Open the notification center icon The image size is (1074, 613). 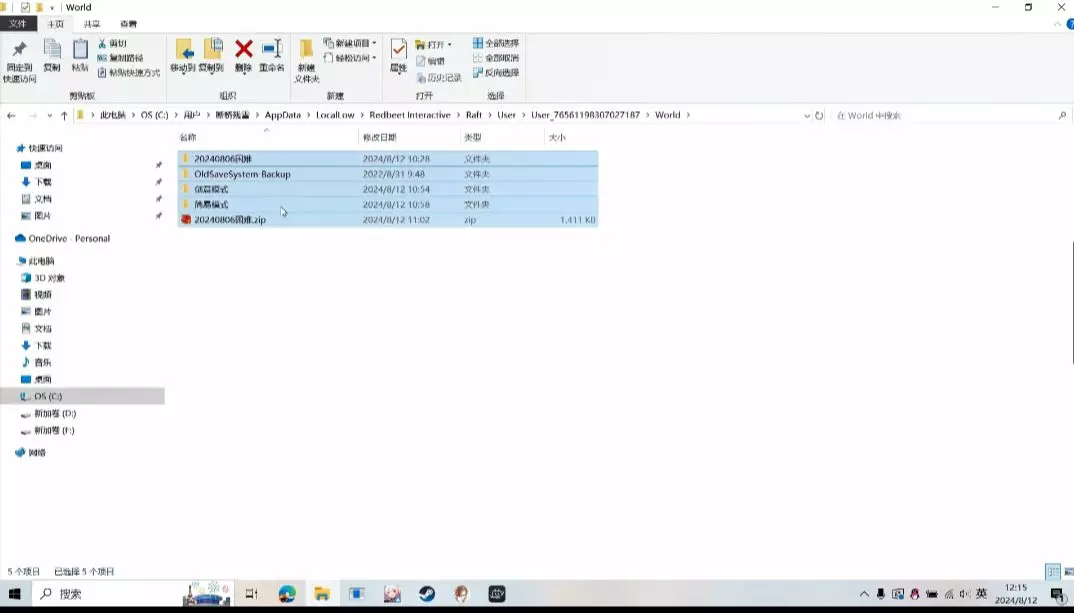pos(1059,595)
